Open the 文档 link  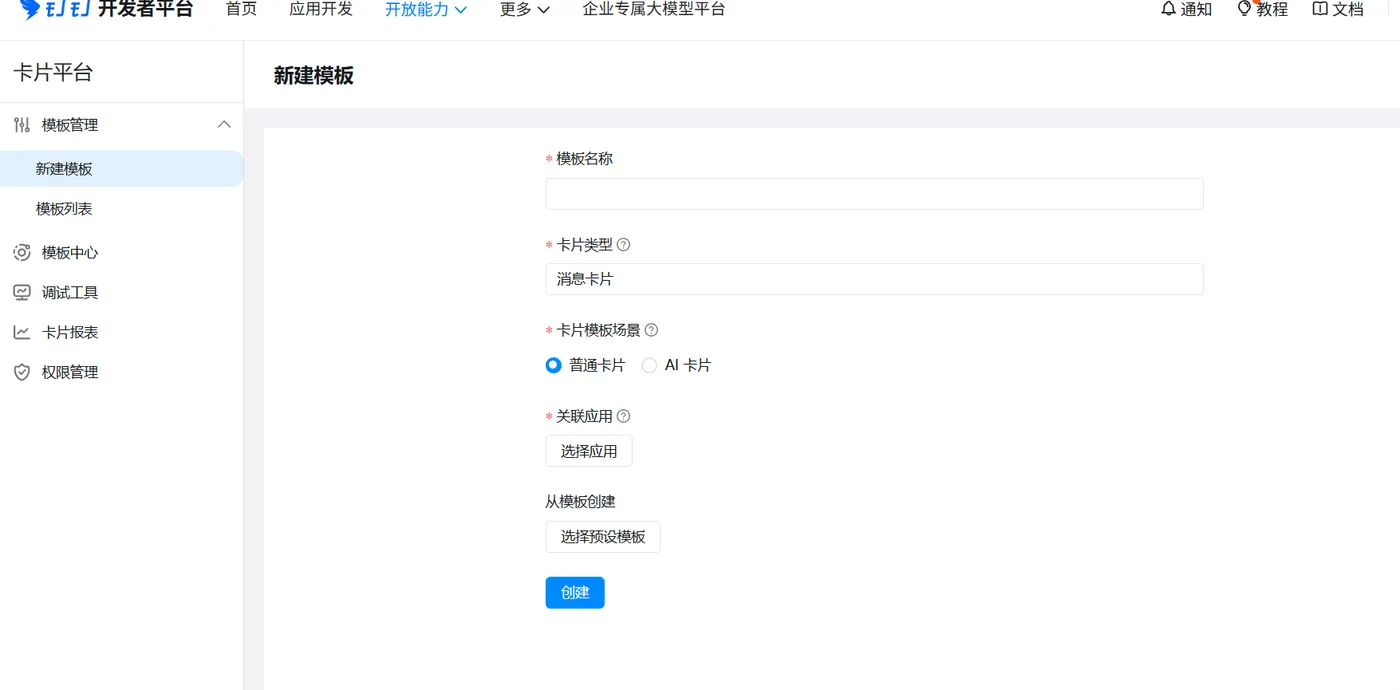pos(1348,9)
